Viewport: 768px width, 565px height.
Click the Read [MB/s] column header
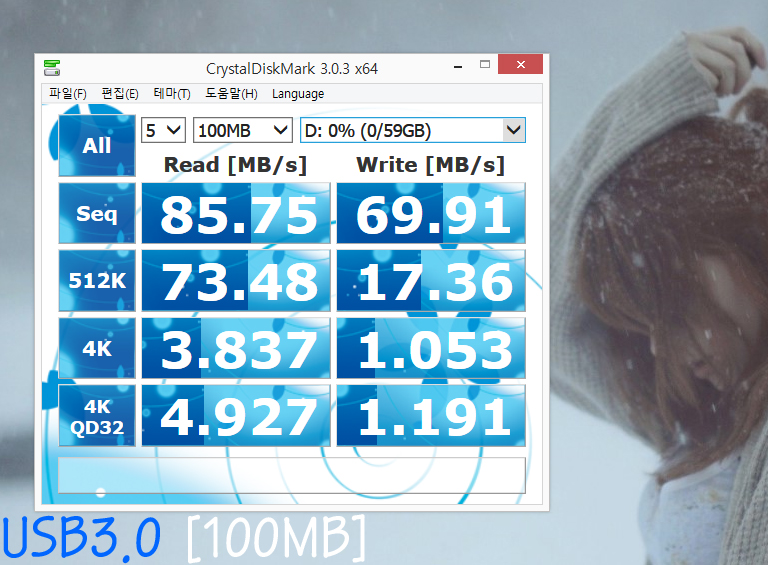[236, 165]
